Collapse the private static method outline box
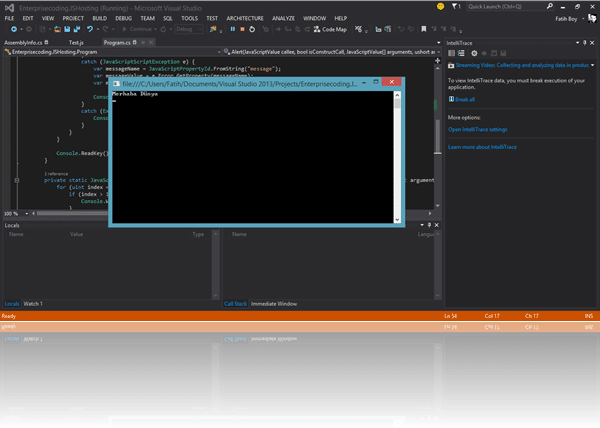The image size is (600, 428). [x=17, y=180]
